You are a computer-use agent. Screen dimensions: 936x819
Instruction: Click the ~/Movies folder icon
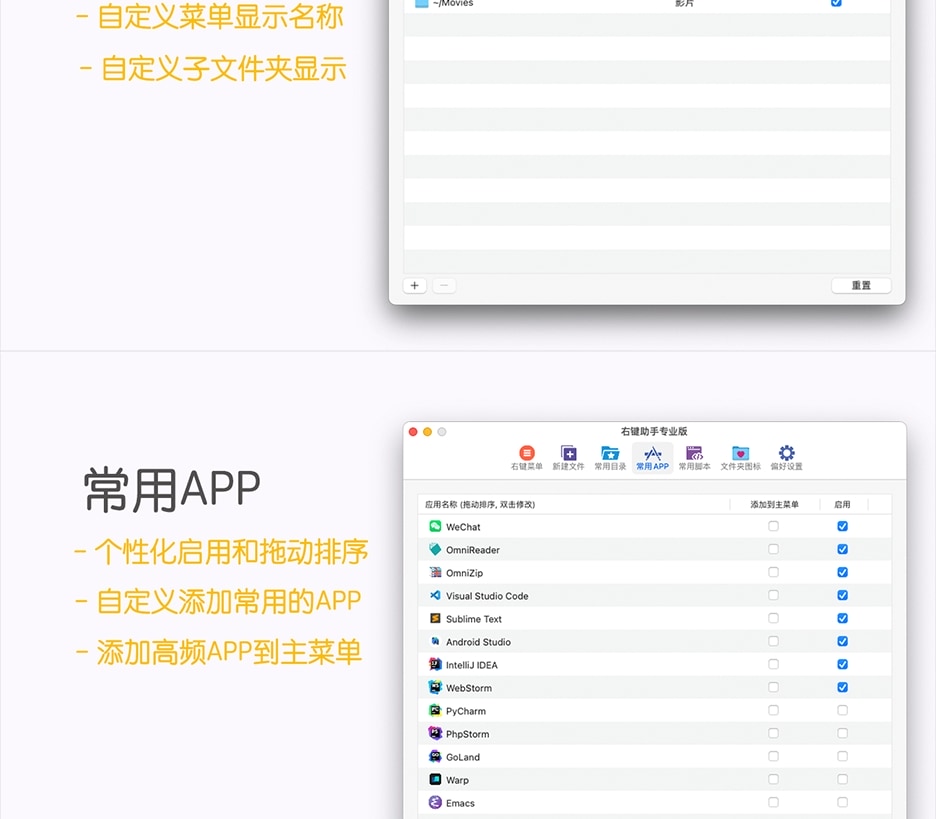pos(421,3)
